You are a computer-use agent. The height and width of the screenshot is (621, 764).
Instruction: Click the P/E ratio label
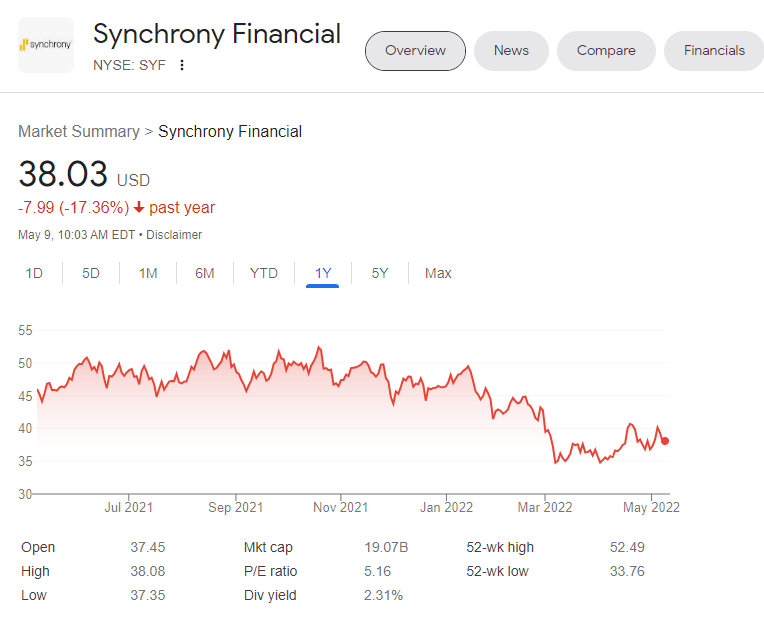coord(270,571)
